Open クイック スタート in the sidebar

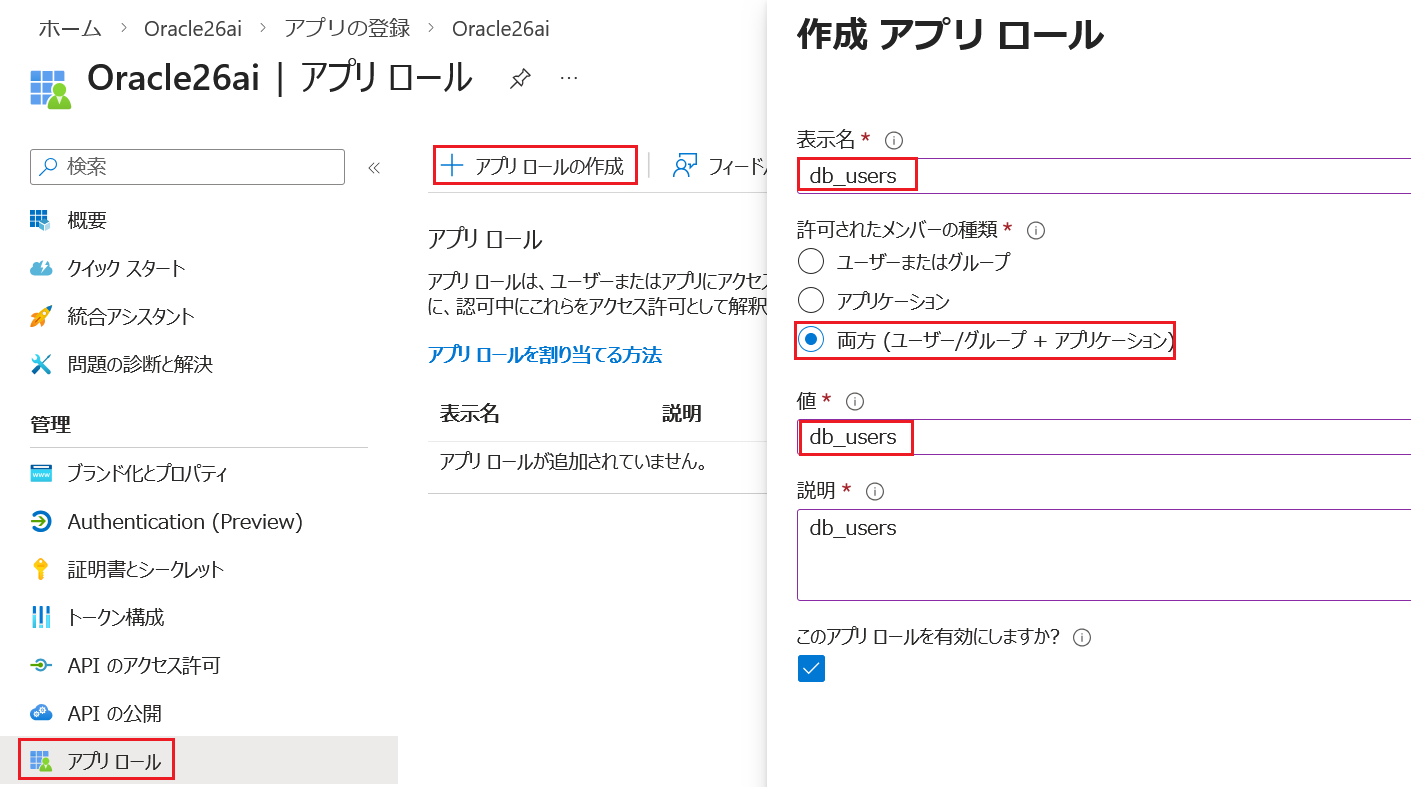tap(126, 268)
